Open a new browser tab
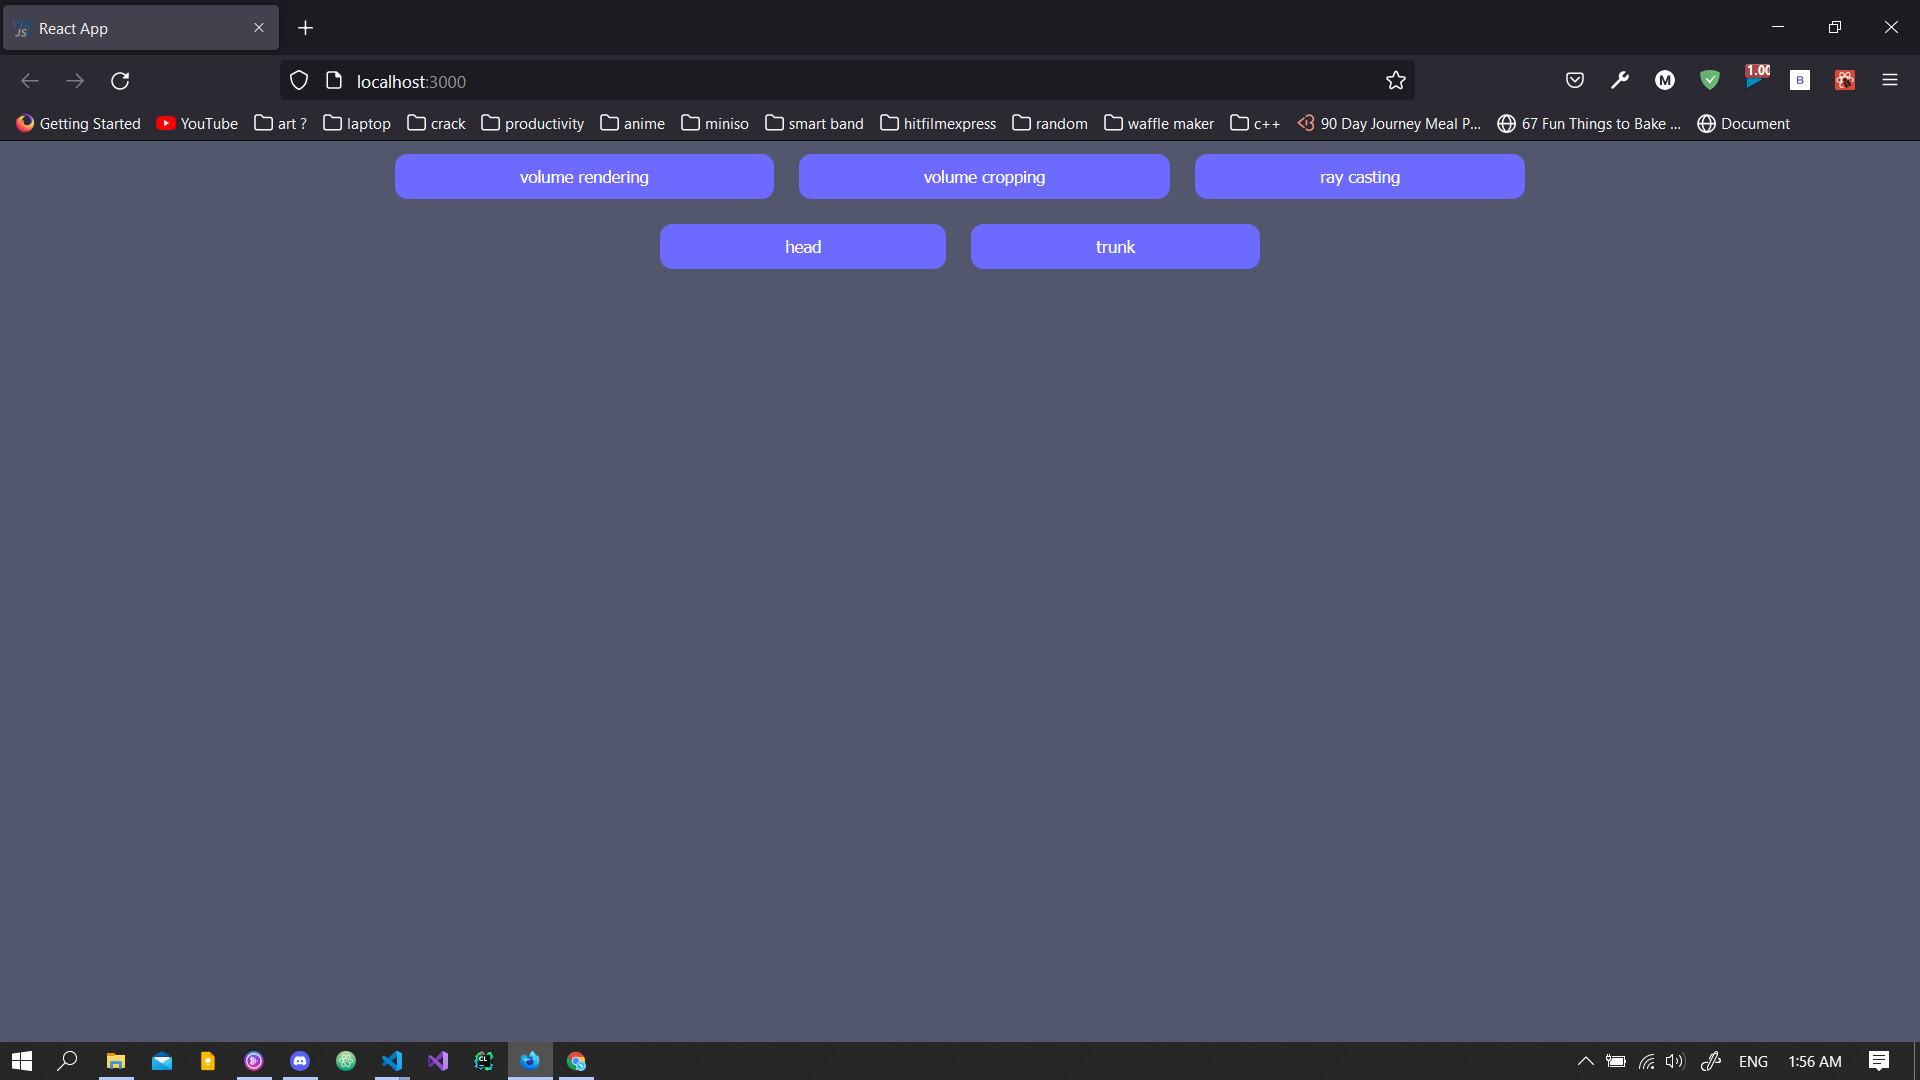Viewport: 1920px width, 1080px height. pyautogui.click(x=306, y=28)
